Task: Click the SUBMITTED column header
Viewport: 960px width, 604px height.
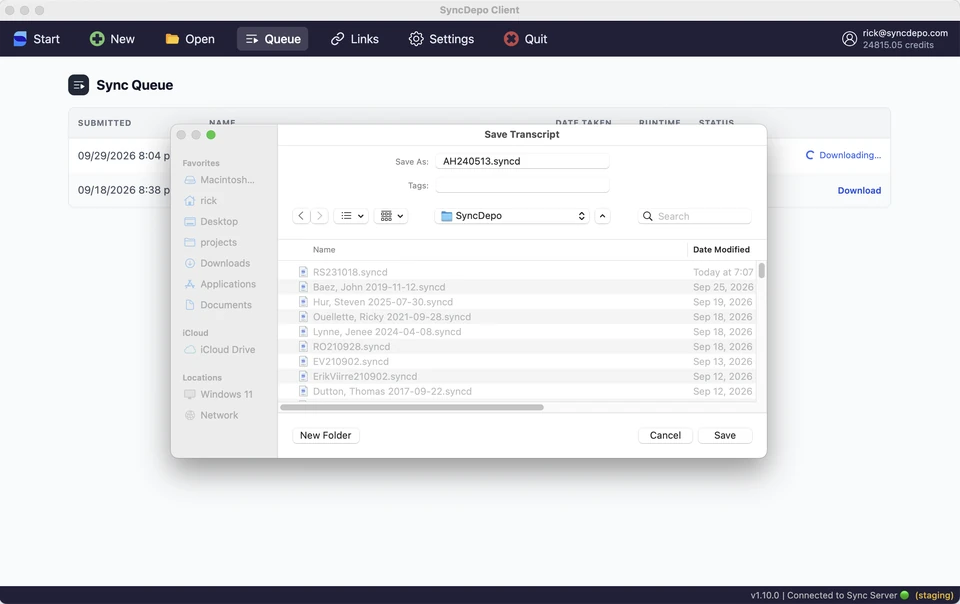Action: coord(105,123)
